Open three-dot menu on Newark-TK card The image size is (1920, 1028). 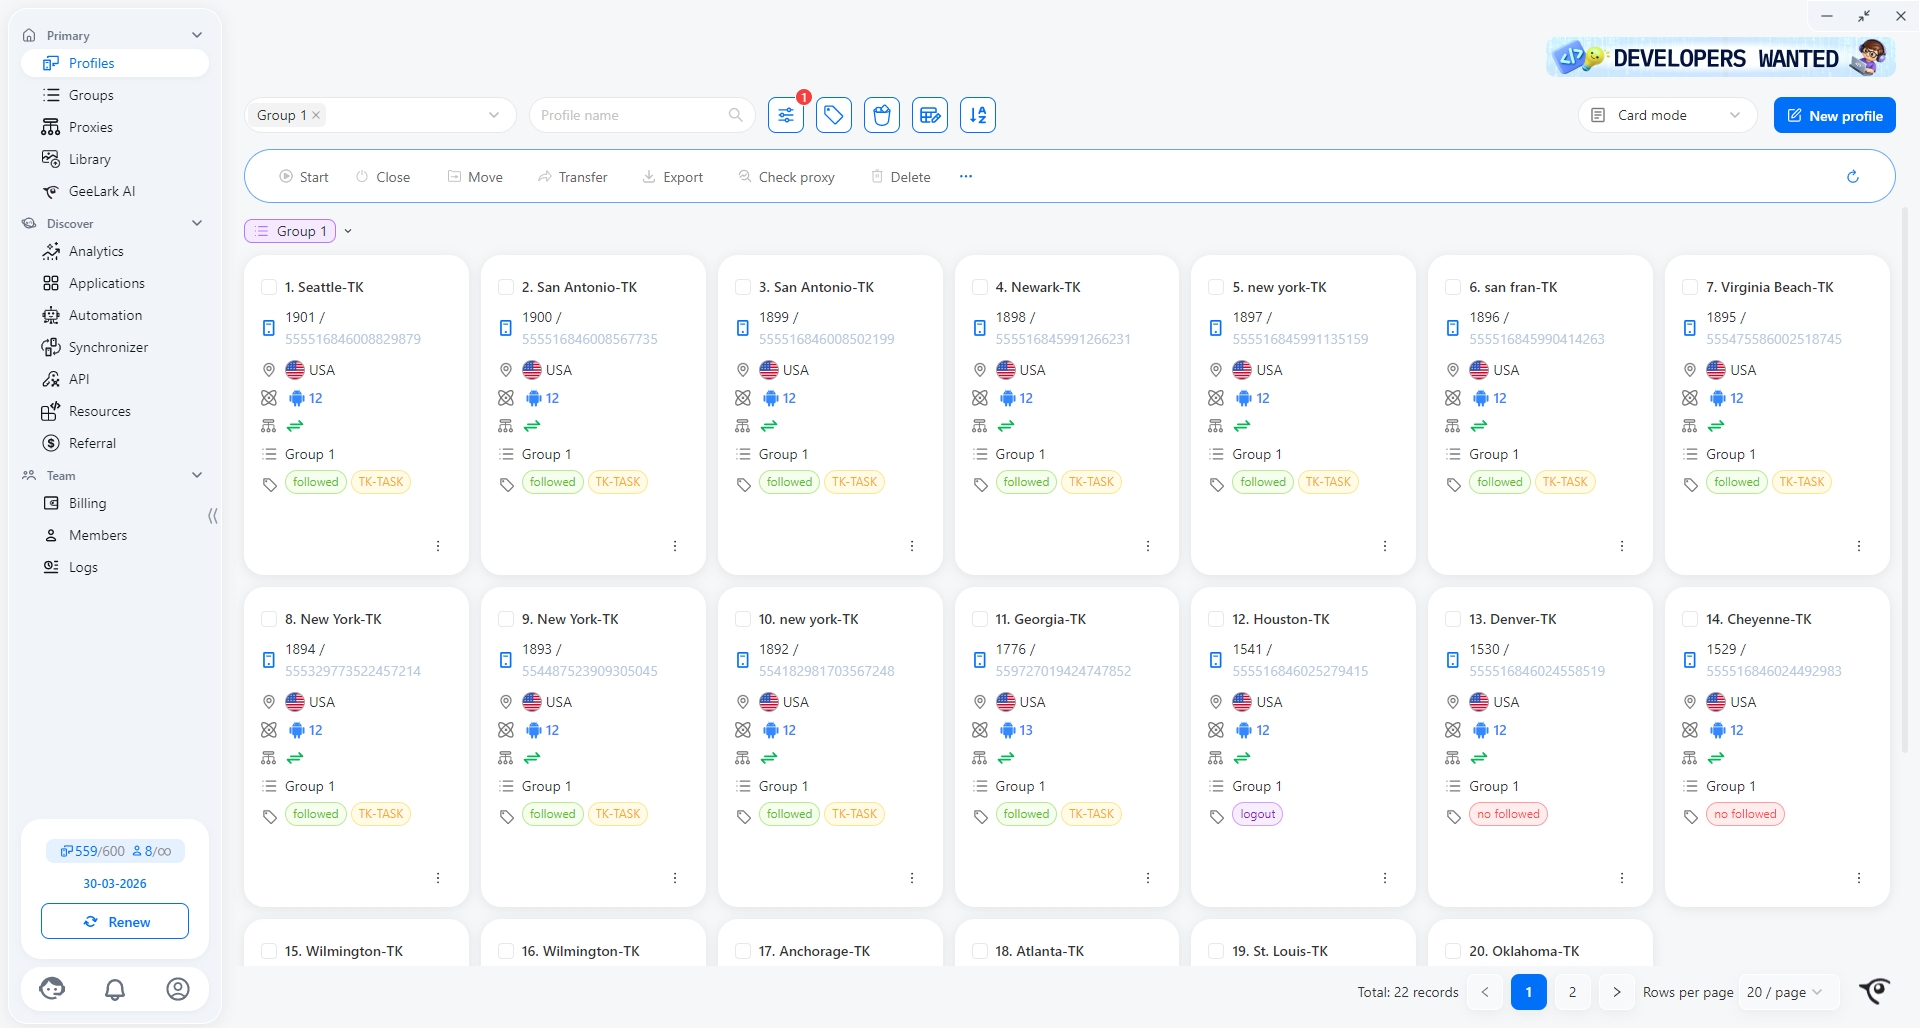tap(1148, 546)
